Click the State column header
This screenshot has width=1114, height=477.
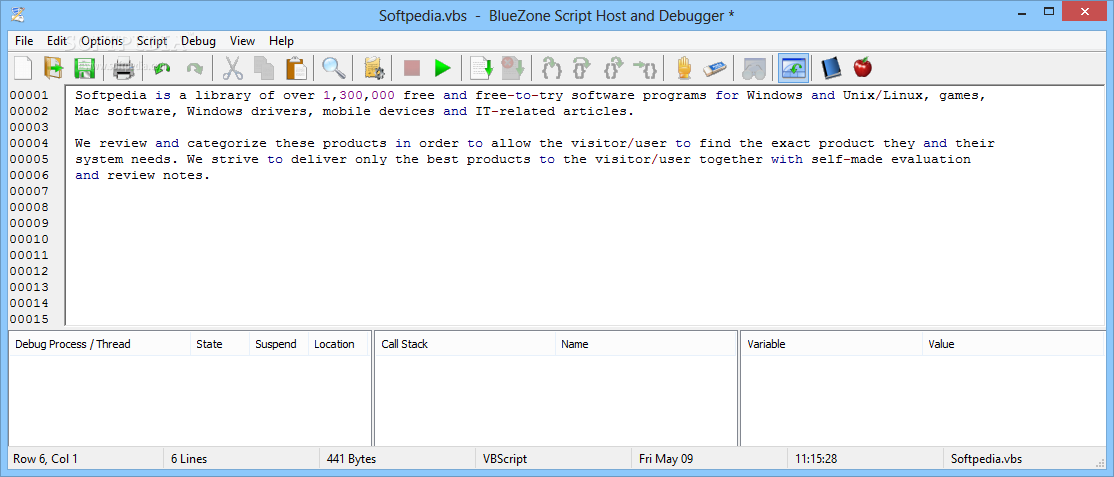(x=220, y=344)
